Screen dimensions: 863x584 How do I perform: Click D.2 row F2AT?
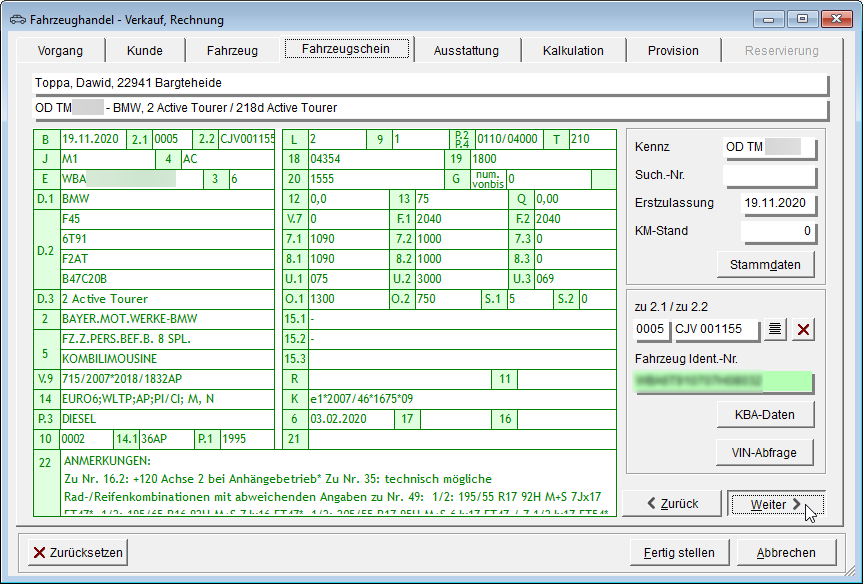click(167, 259)
